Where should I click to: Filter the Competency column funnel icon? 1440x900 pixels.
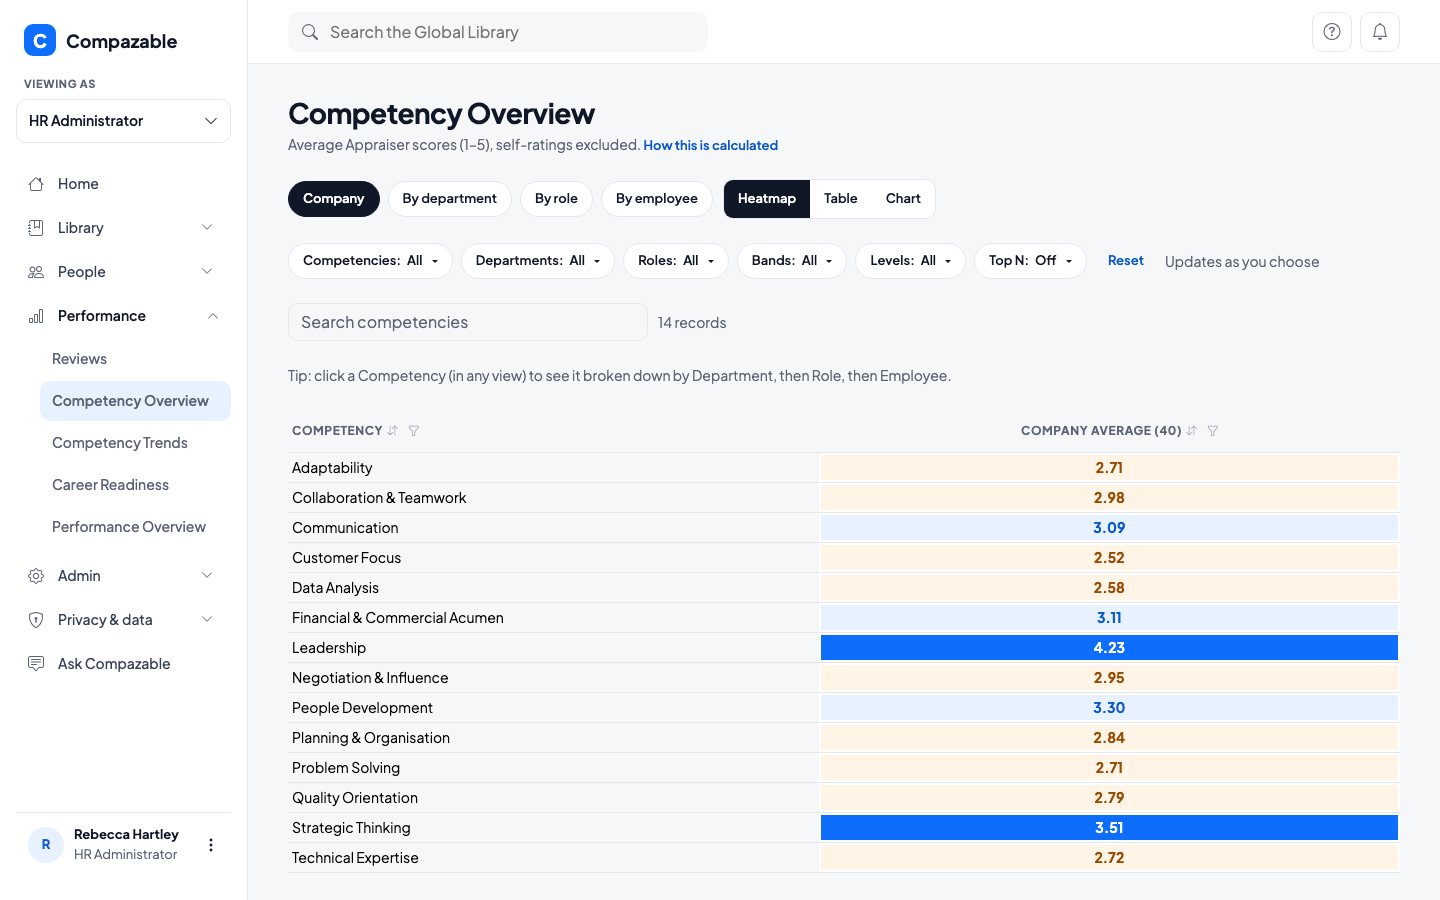(414, 431)
